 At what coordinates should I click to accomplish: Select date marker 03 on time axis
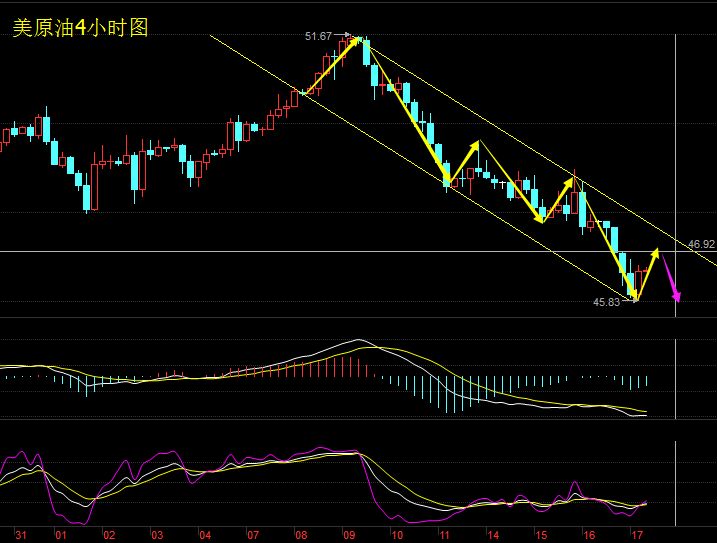(157, 535)
